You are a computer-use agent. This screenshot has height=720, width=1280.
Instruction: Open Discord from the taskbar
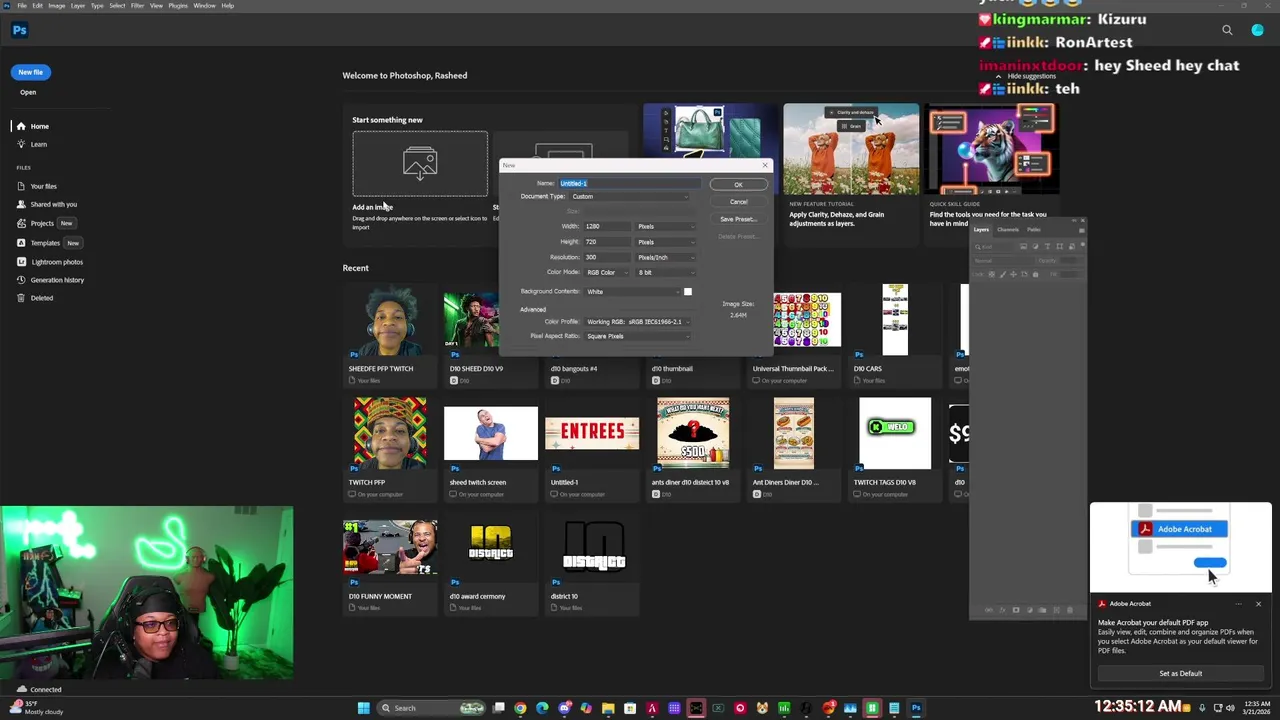[x=564, y=708]
